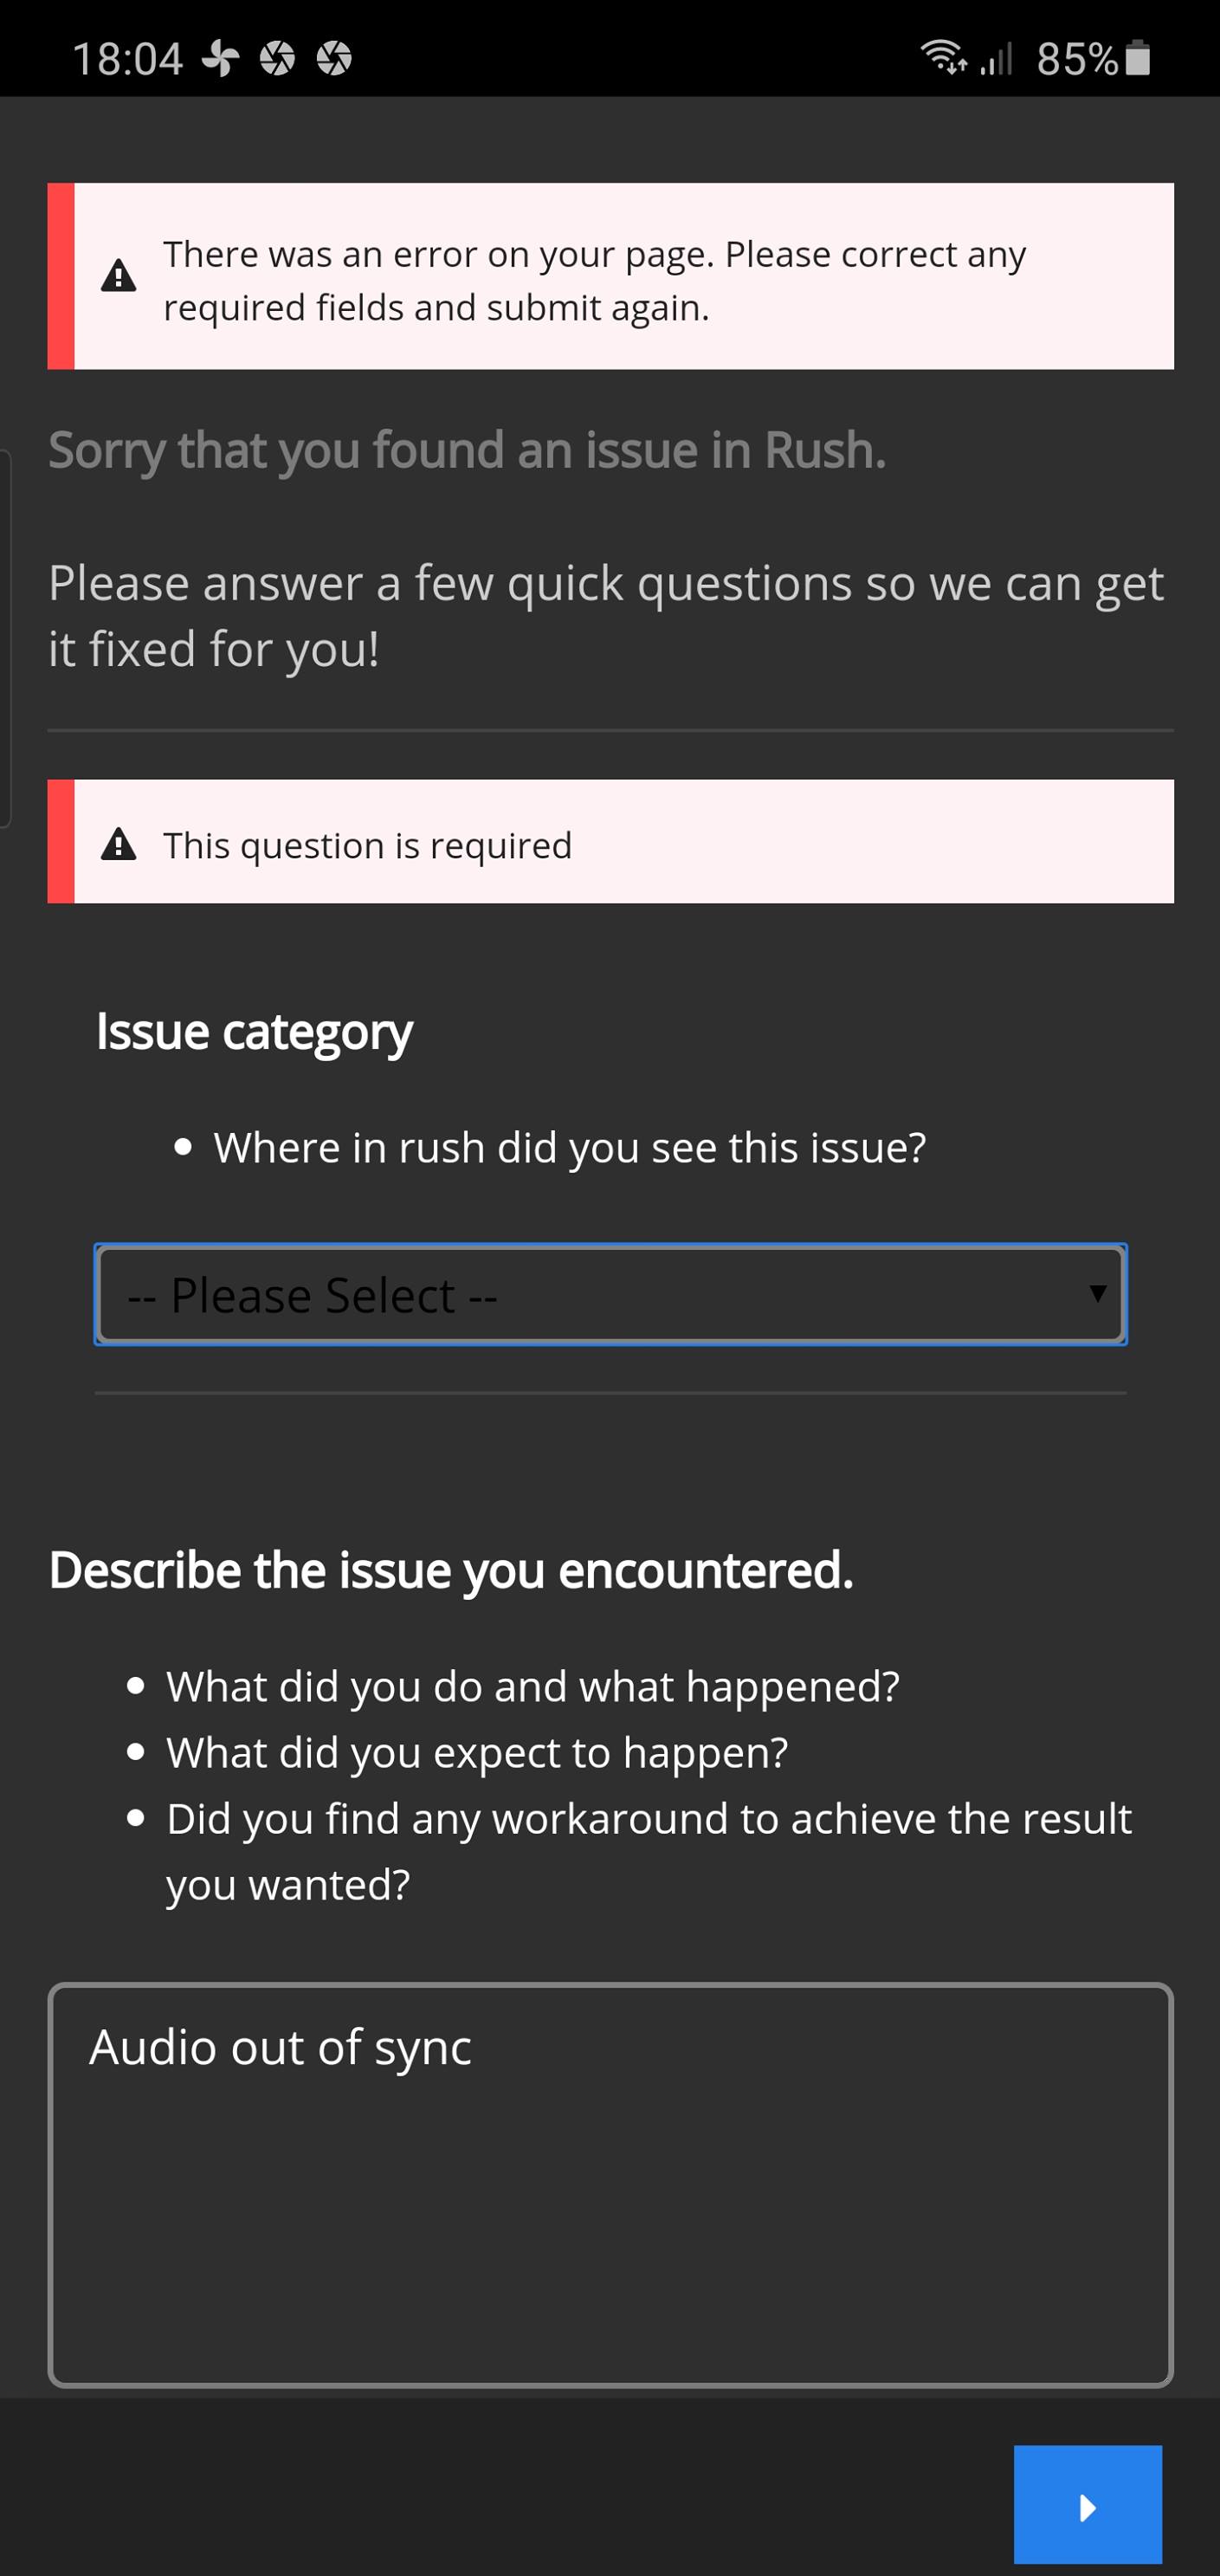Click the "Audio out of sync" description text box
Viewport: 1220px width, 2576px height.
pos(610,2185)
